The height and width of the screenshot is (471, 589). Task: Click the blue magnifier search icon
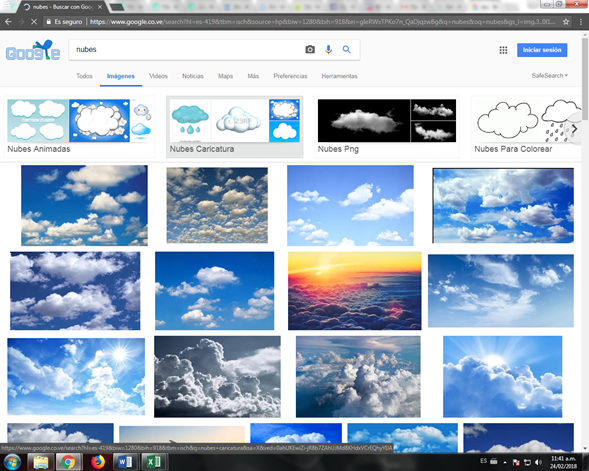347,50
